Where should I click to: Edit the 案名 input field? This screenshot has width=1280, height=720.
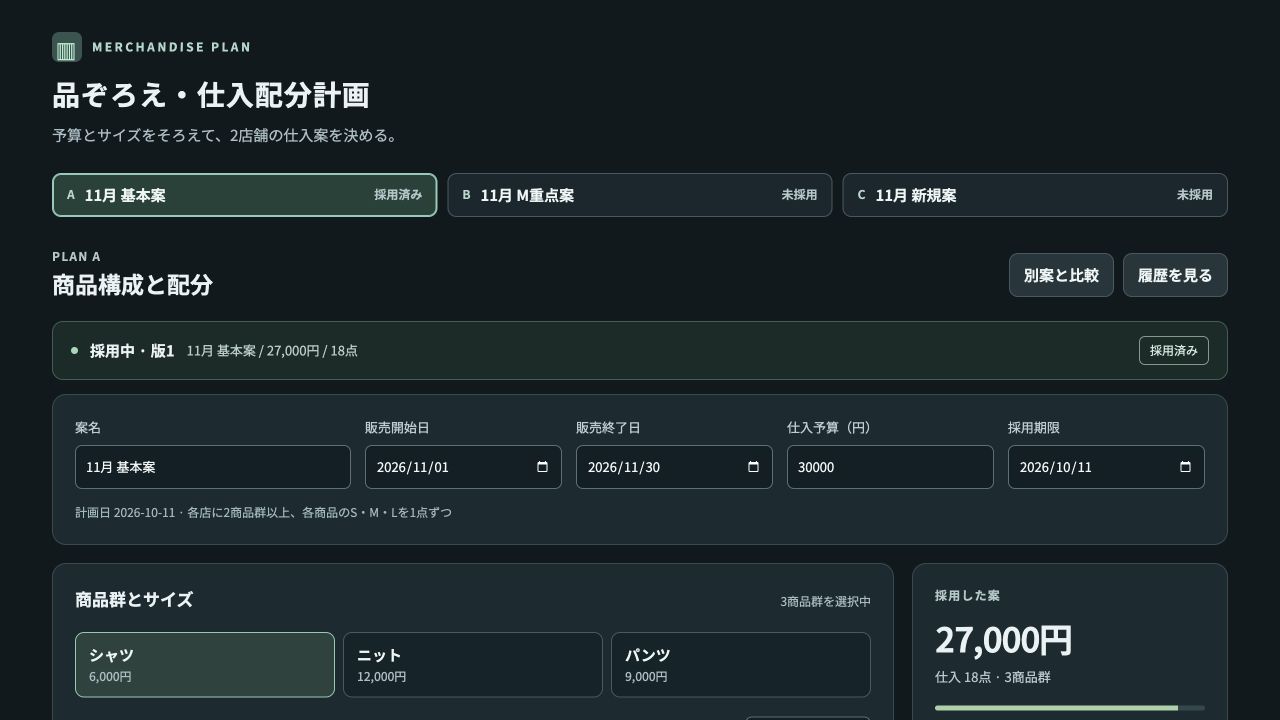pos(213,467)
